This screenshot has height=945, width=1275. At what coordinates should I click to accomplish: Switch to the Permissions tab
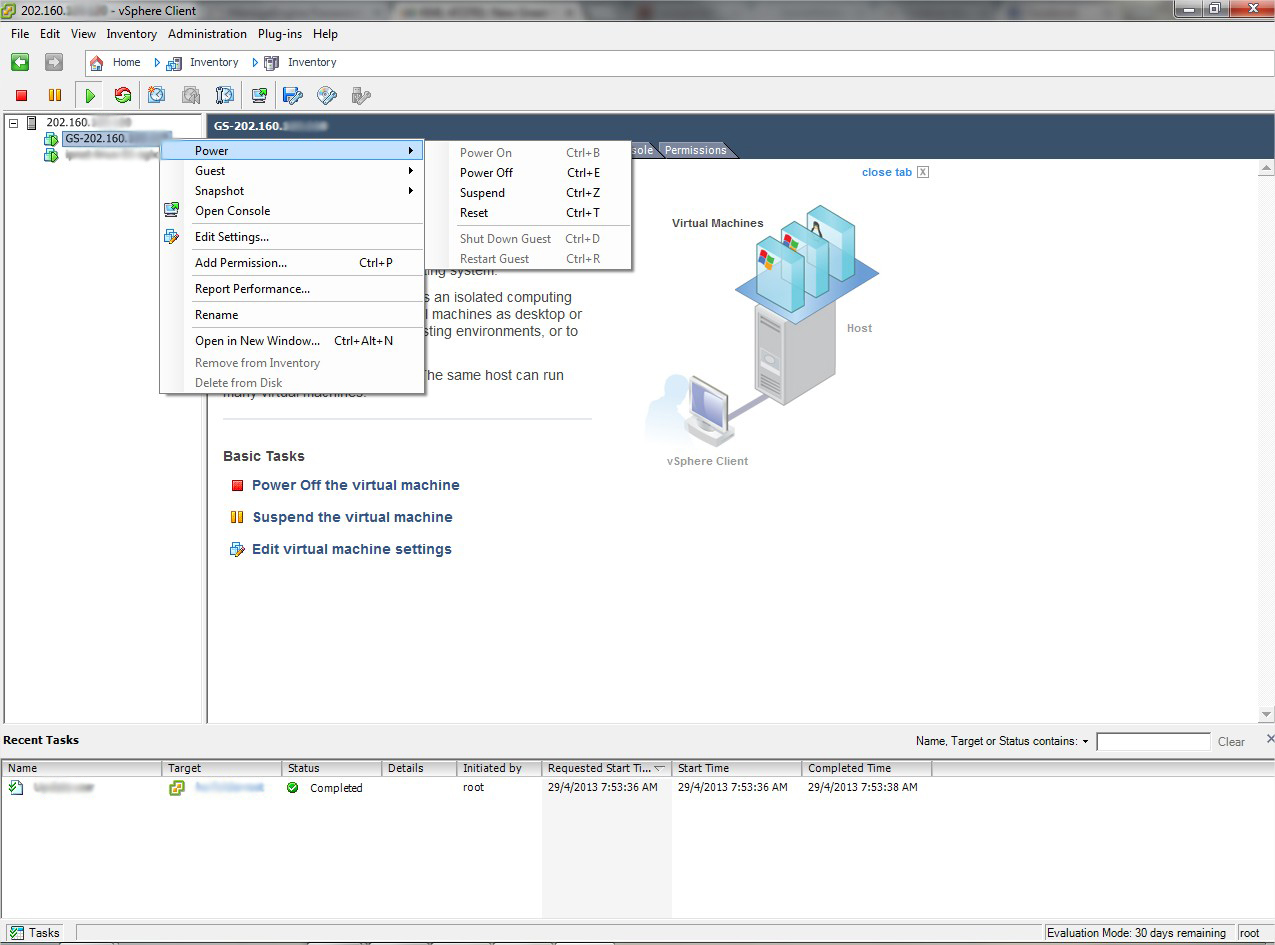(696, 150)
